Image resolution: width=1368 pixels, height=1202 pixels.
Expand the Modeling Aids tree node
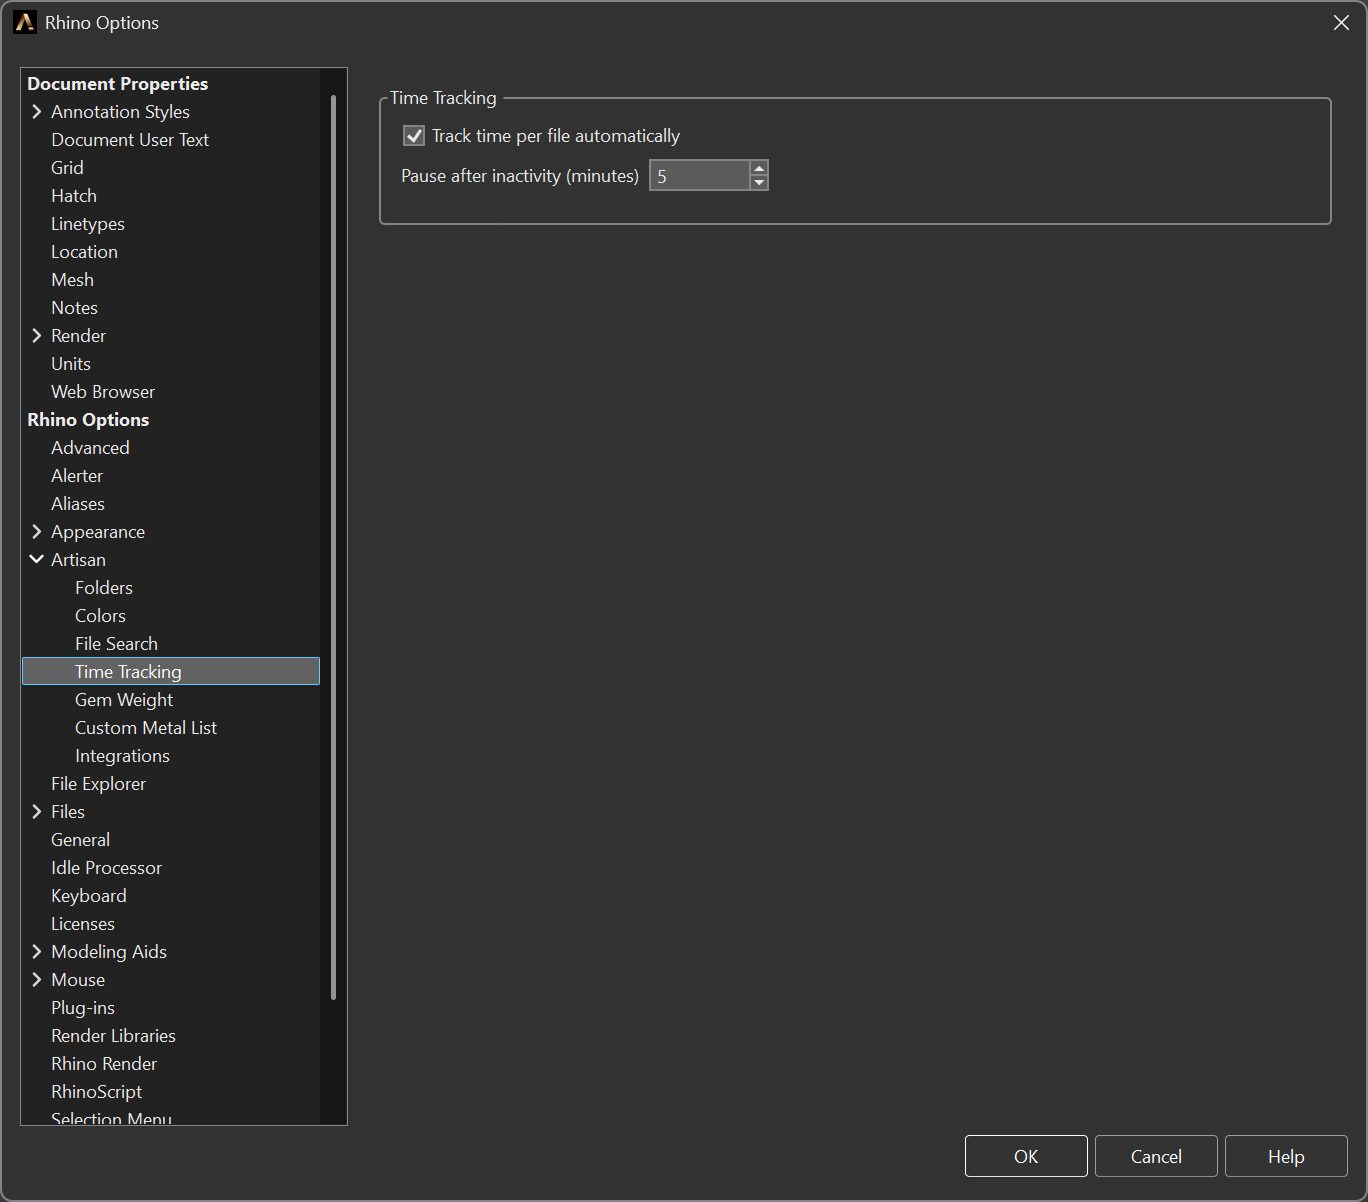tap(37, 952)
